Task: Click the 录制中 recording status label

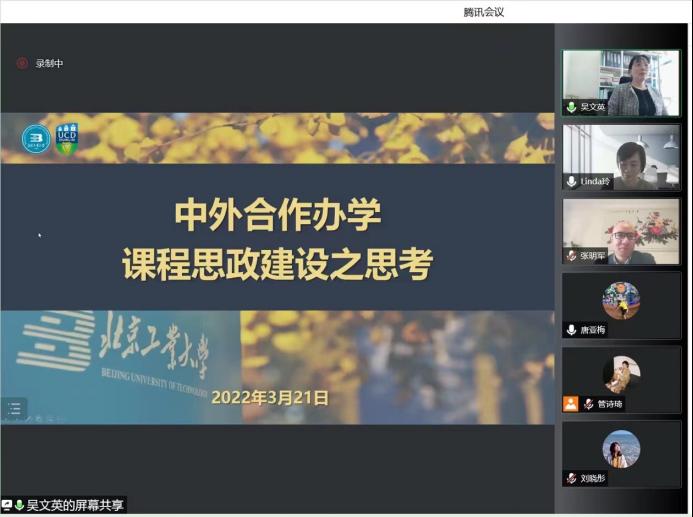Action: 50,63
